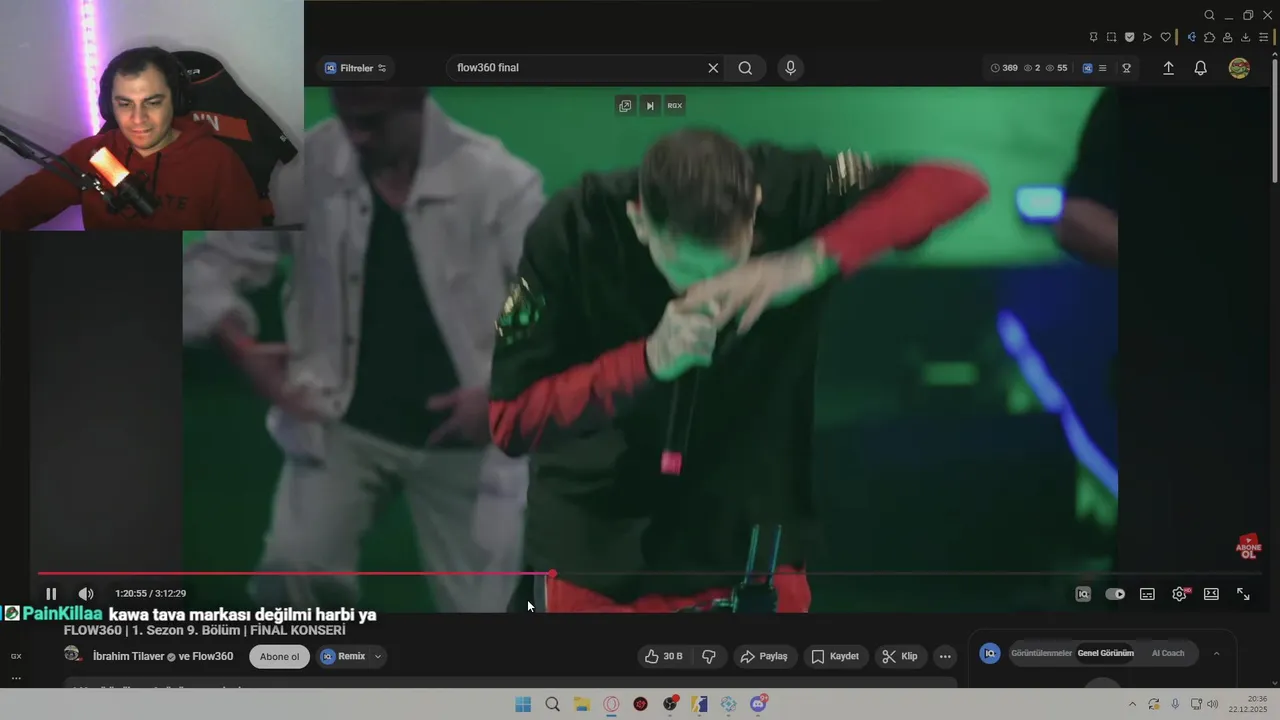Click the system volume tray icon
This screenshot has height=720, width=1280.
pos(1213,704)
